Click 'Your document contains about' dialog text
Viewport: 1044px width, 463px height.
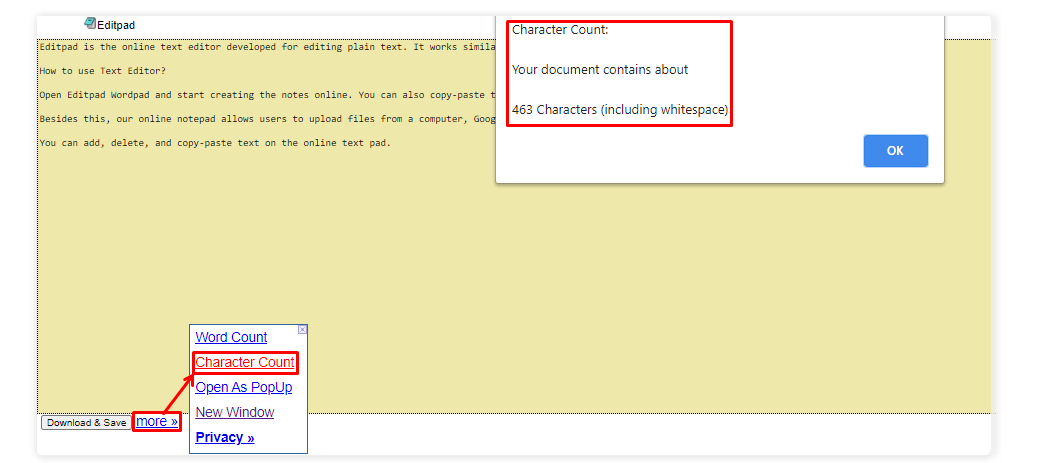[x=600, y=70]
